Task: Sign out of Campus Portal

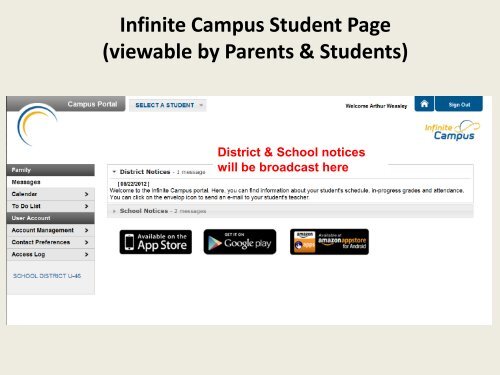Action: point(459,104)
